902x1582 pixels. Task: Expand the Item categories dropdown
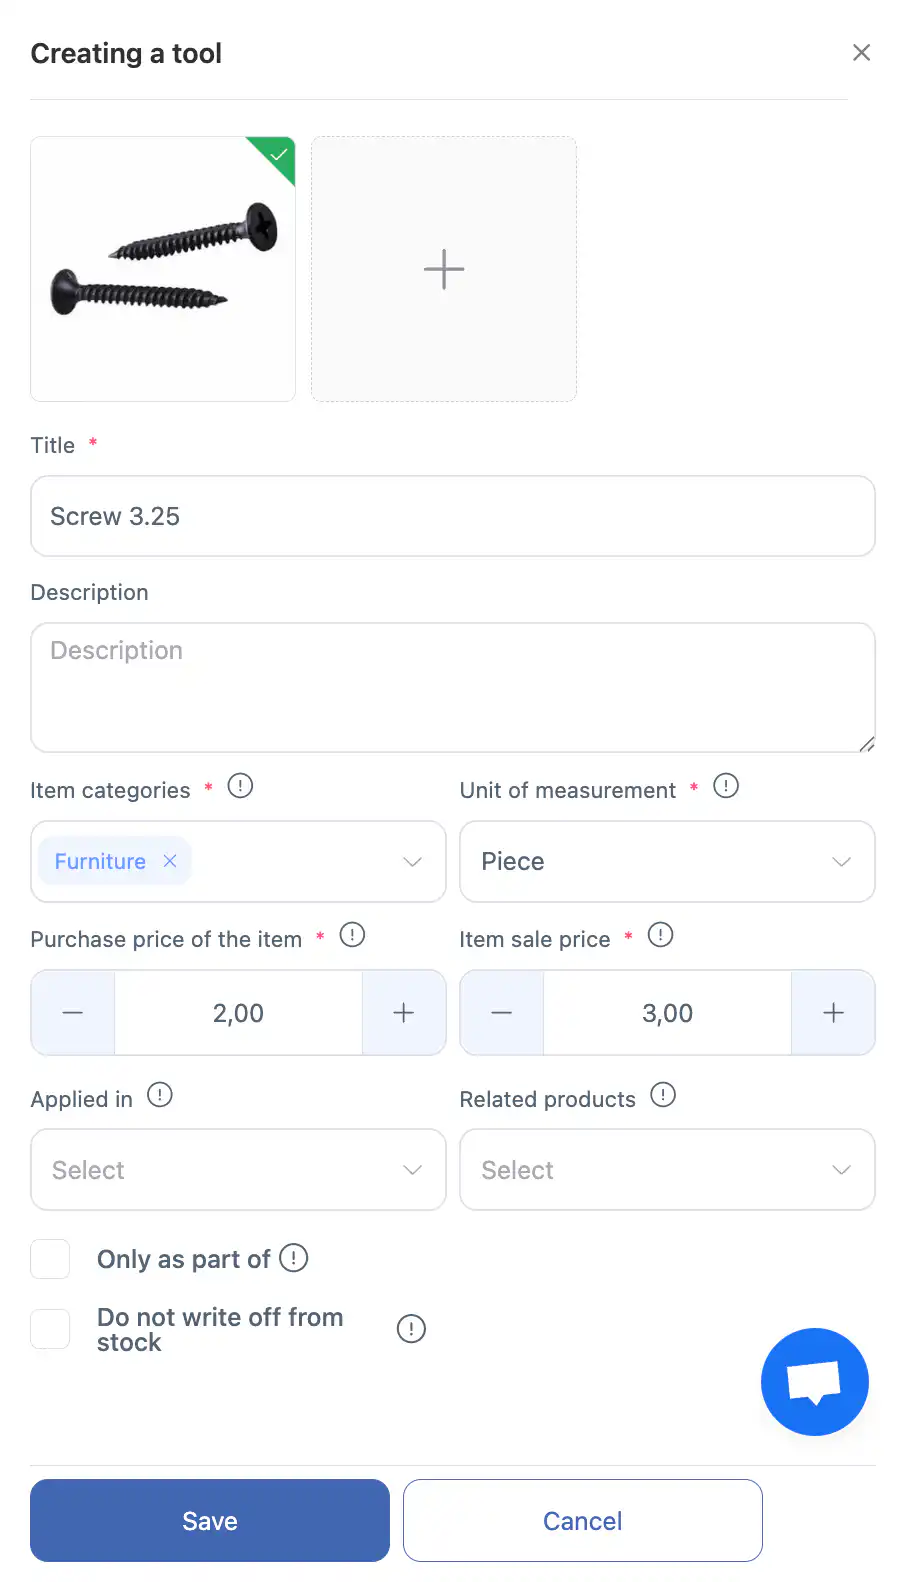point(412,862)
